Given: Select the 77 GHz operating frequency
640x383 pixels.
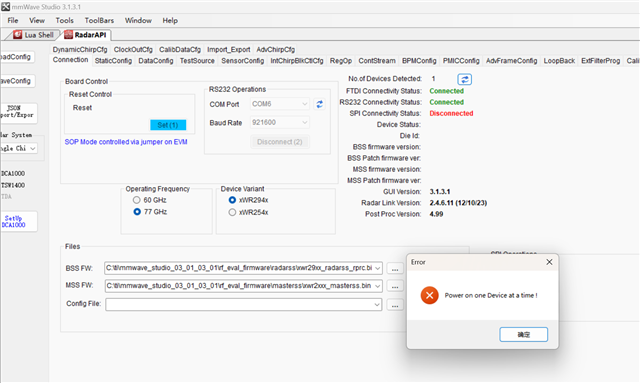Looking at the screenshot, I should [137, 212].
